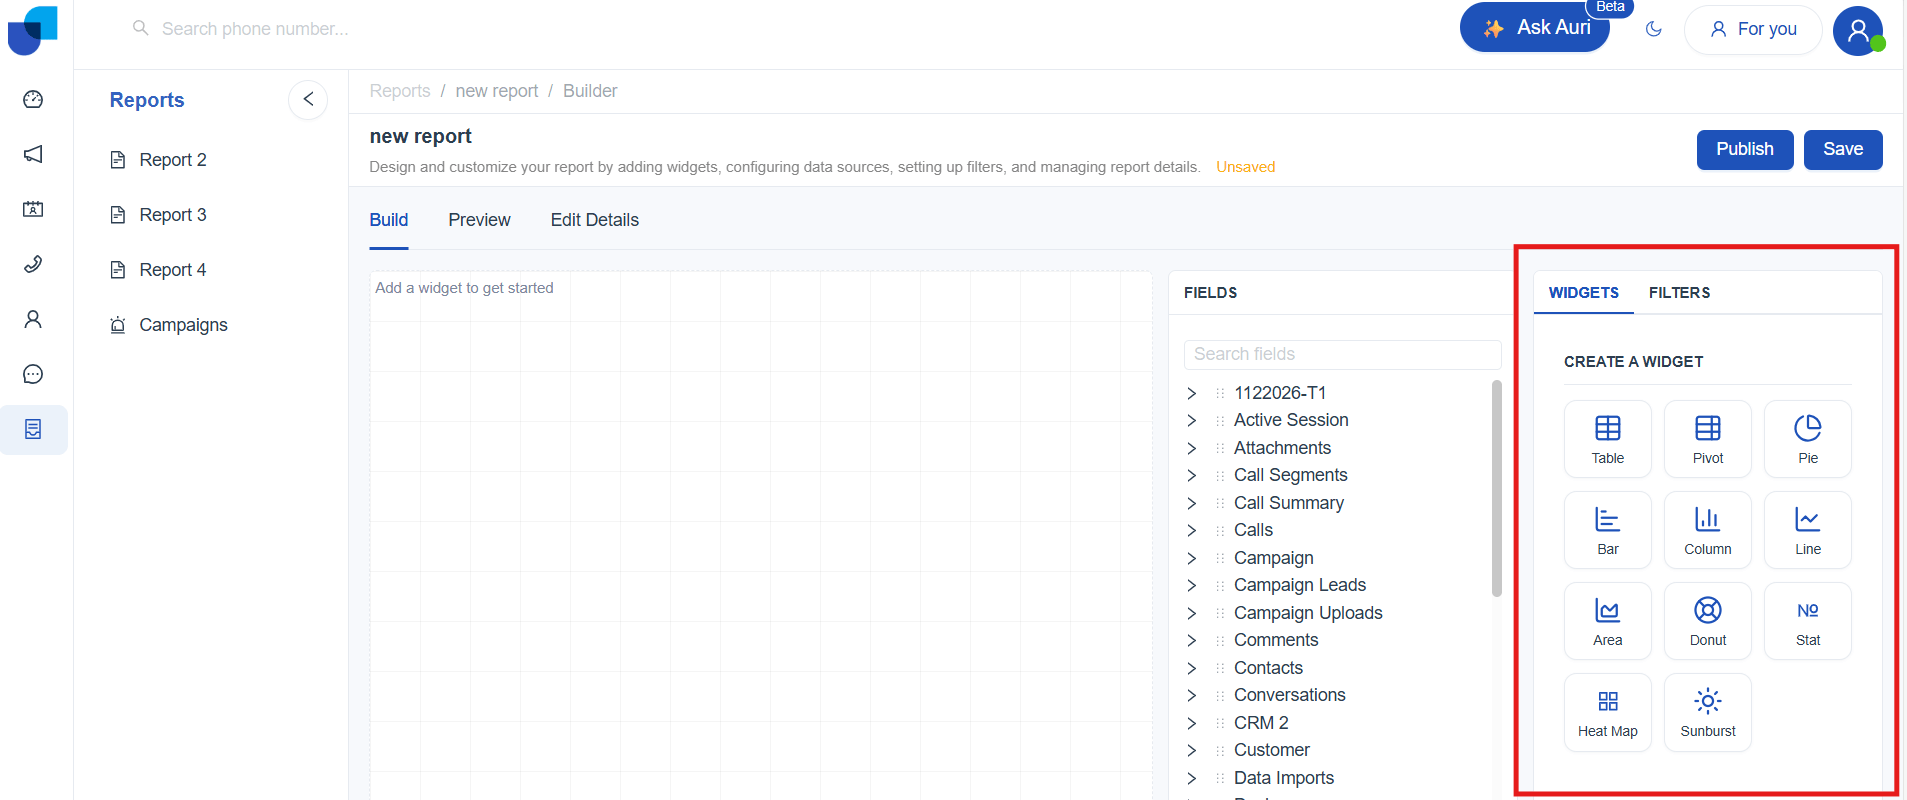Click the Column chart widget

coord(1707,530)
